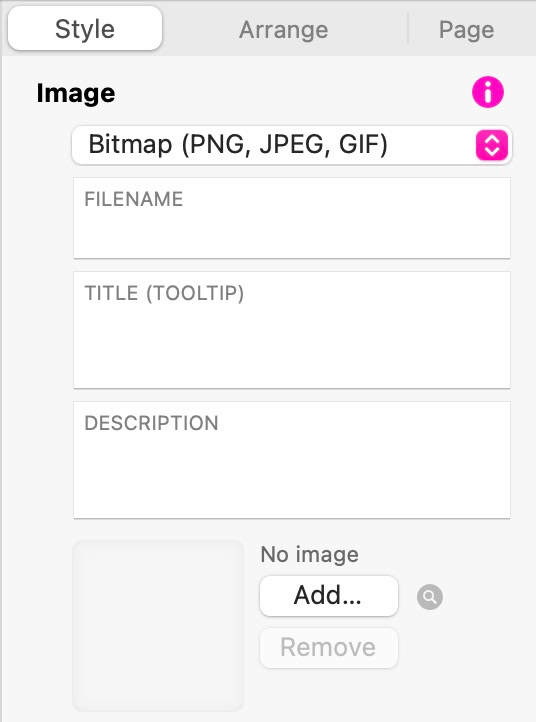Focus the DESCRIPTION text area
The width and height of the screenshot is (536, 722).
tap(292, 460)
